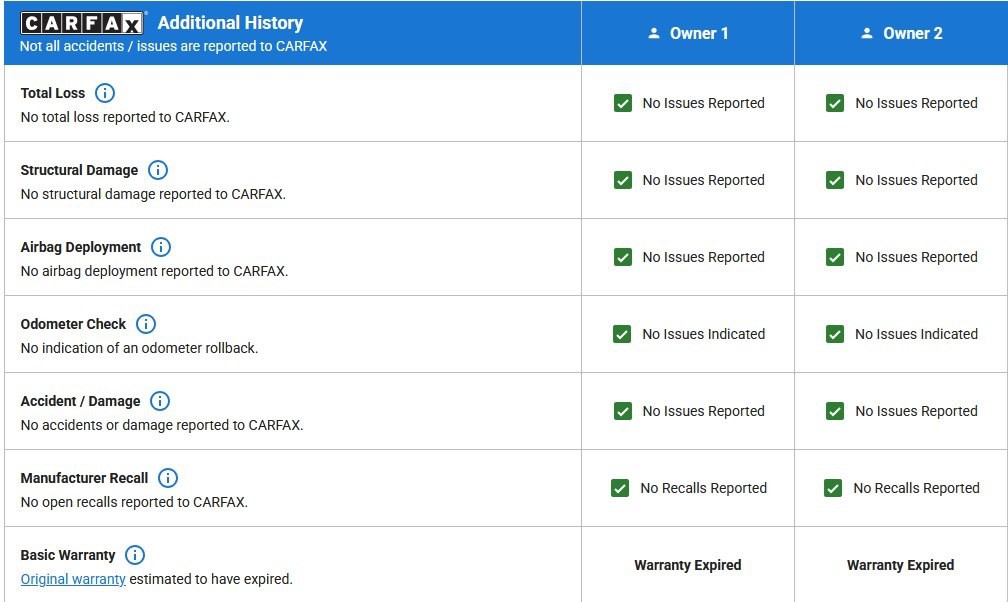The height and width of the screenshot is (602, 1008).
Task: Click Owner 2 green check for Structural Damage
Action: tap(835, 180)
